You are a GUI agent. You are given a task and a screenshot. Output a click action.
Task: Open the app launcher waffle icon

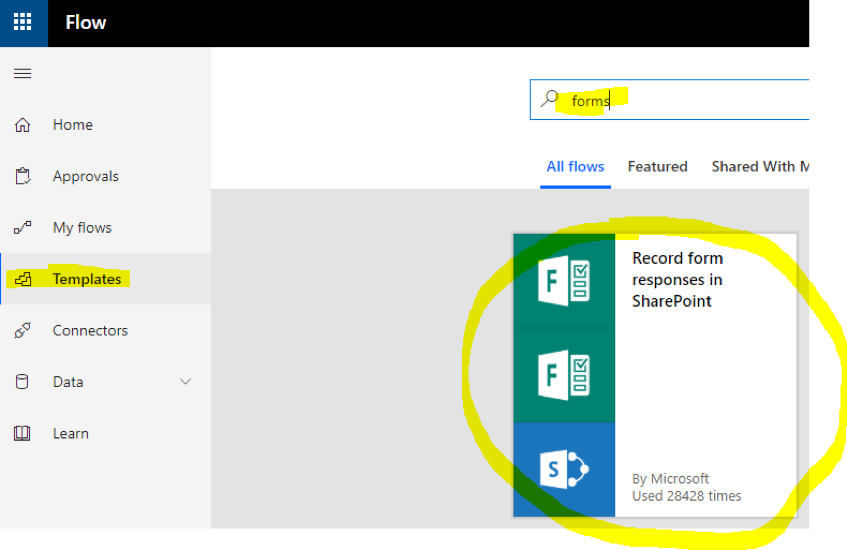(23, 22)
